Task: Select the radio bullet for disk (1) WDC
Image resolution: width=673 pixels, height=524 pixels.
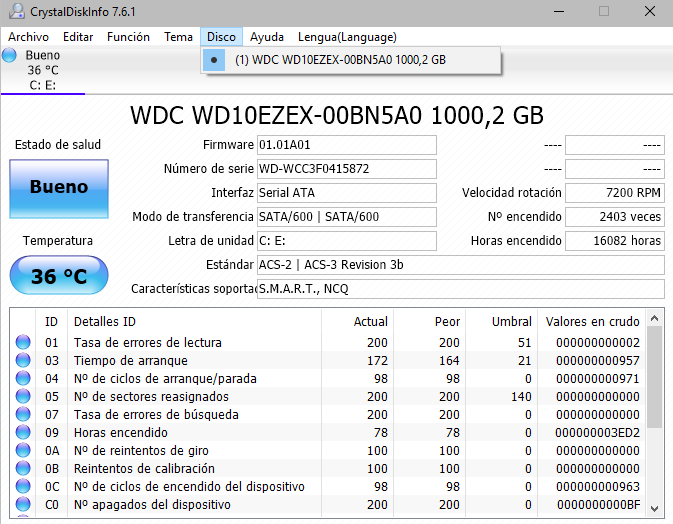Action: [214, 60]
